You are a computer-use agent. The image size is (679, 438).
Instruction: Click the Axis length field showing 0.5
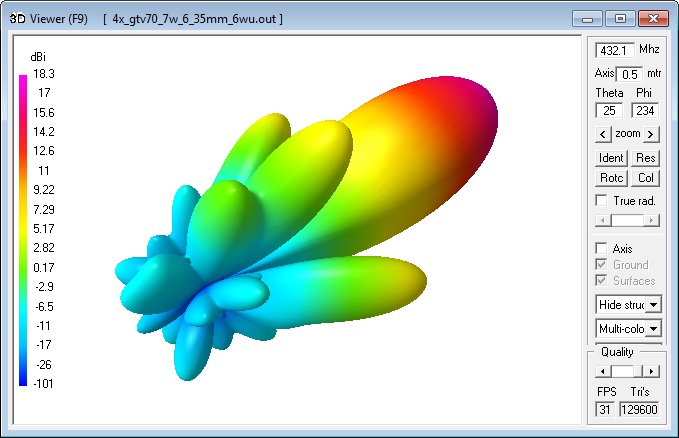[629, 75]
